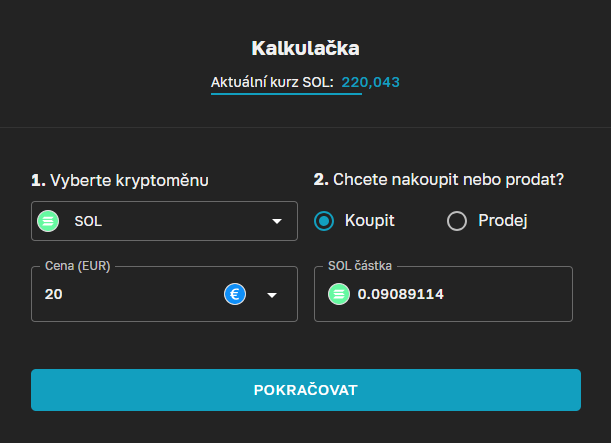The width and height of the screenshot is (611, 443).
Task: Click the "SOL částka" field caption
Action: 360,267
